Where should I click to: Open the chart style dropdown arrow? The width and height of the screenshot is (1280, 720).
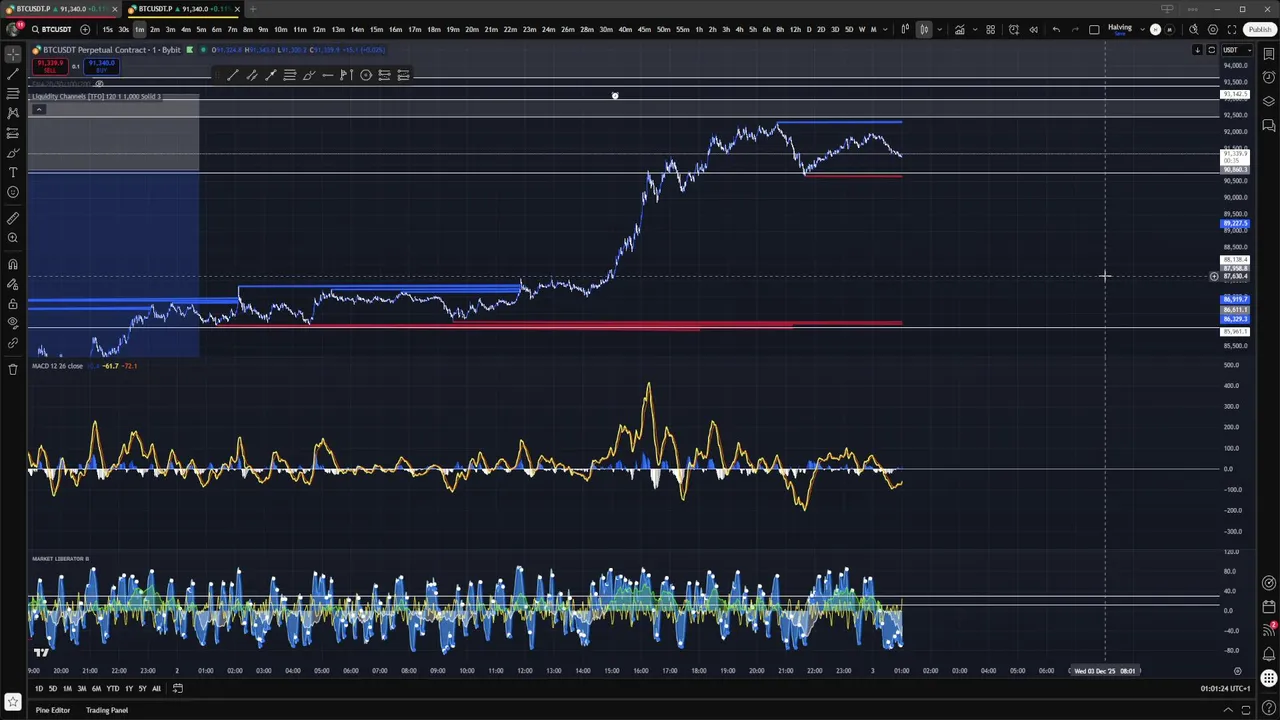tap(939, 29)
